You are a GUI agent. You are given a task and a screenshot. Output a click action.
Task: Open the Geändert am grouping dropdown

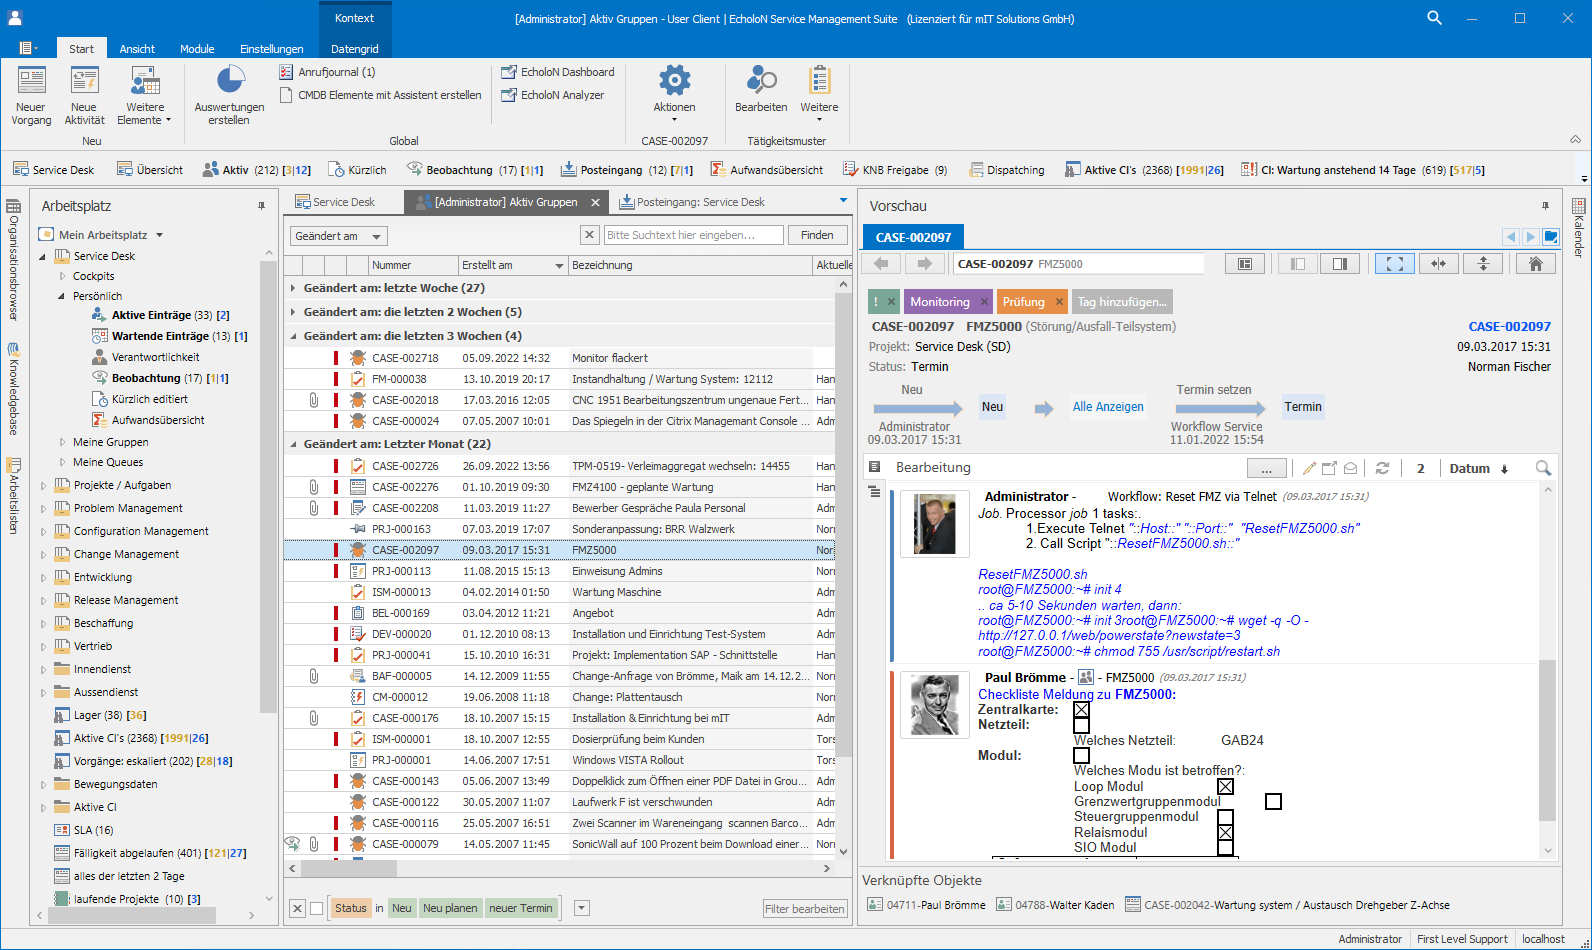click(377, 237)
